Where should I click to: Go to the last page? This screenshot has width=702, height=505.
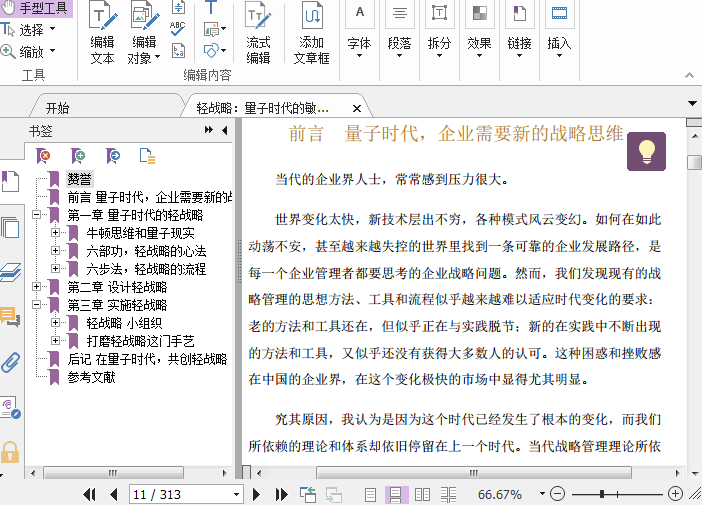click(x=282, y=495)
